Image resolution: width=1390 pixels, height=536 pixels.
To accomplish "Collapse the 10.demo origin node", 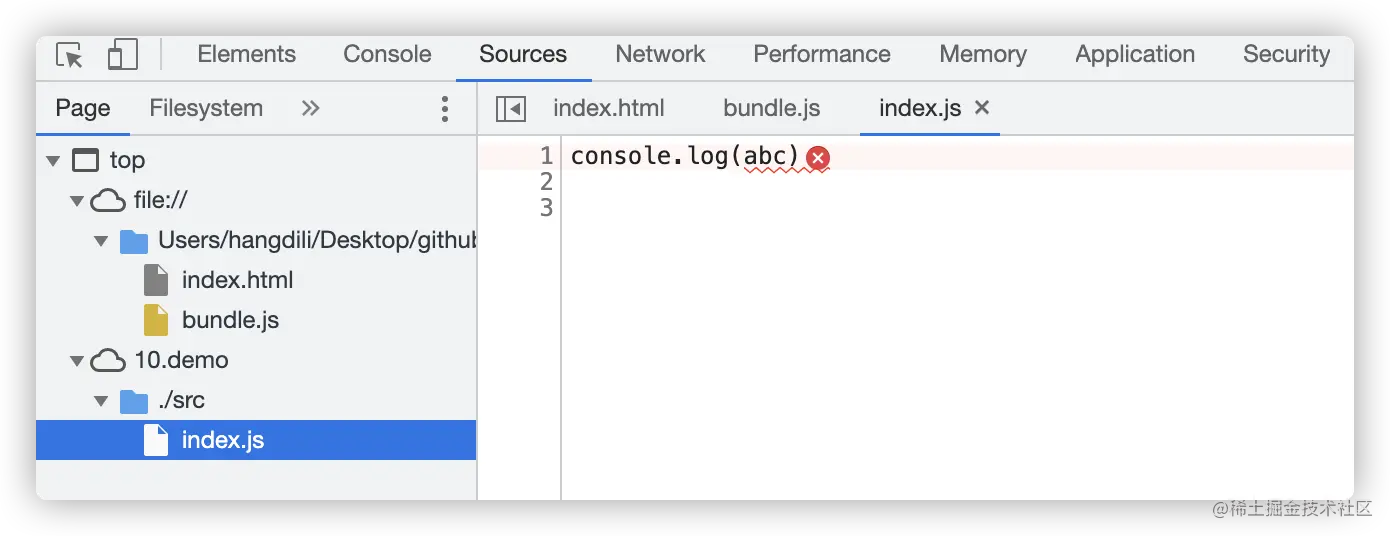I will tap(77, 361).
